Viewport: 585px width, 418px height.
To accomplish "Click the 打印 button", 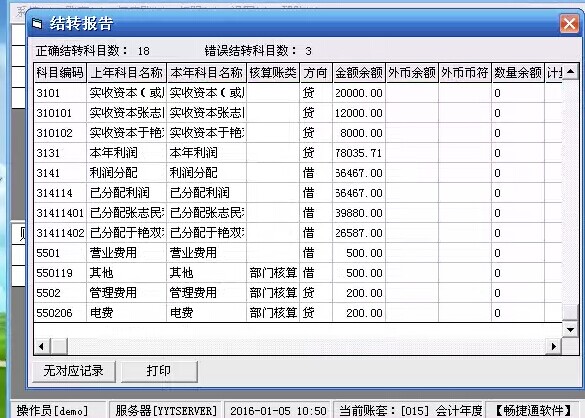I will (x=159, y=371).
